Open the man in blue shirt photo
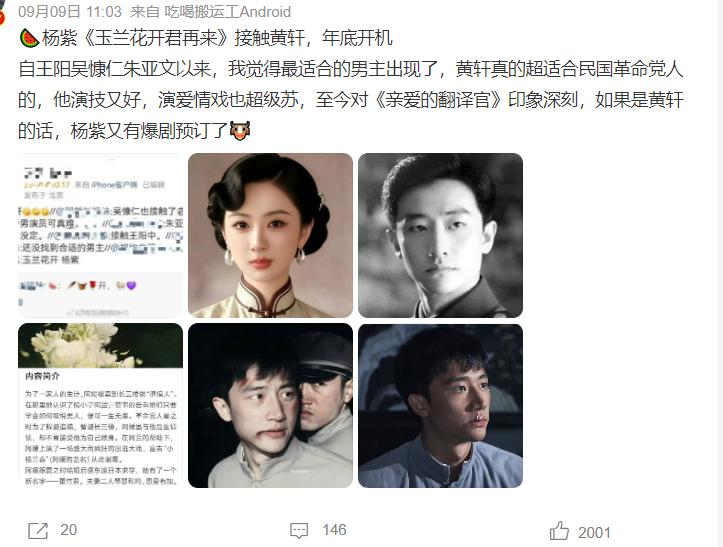Viewport: 723px width, 547px height. 440,405
